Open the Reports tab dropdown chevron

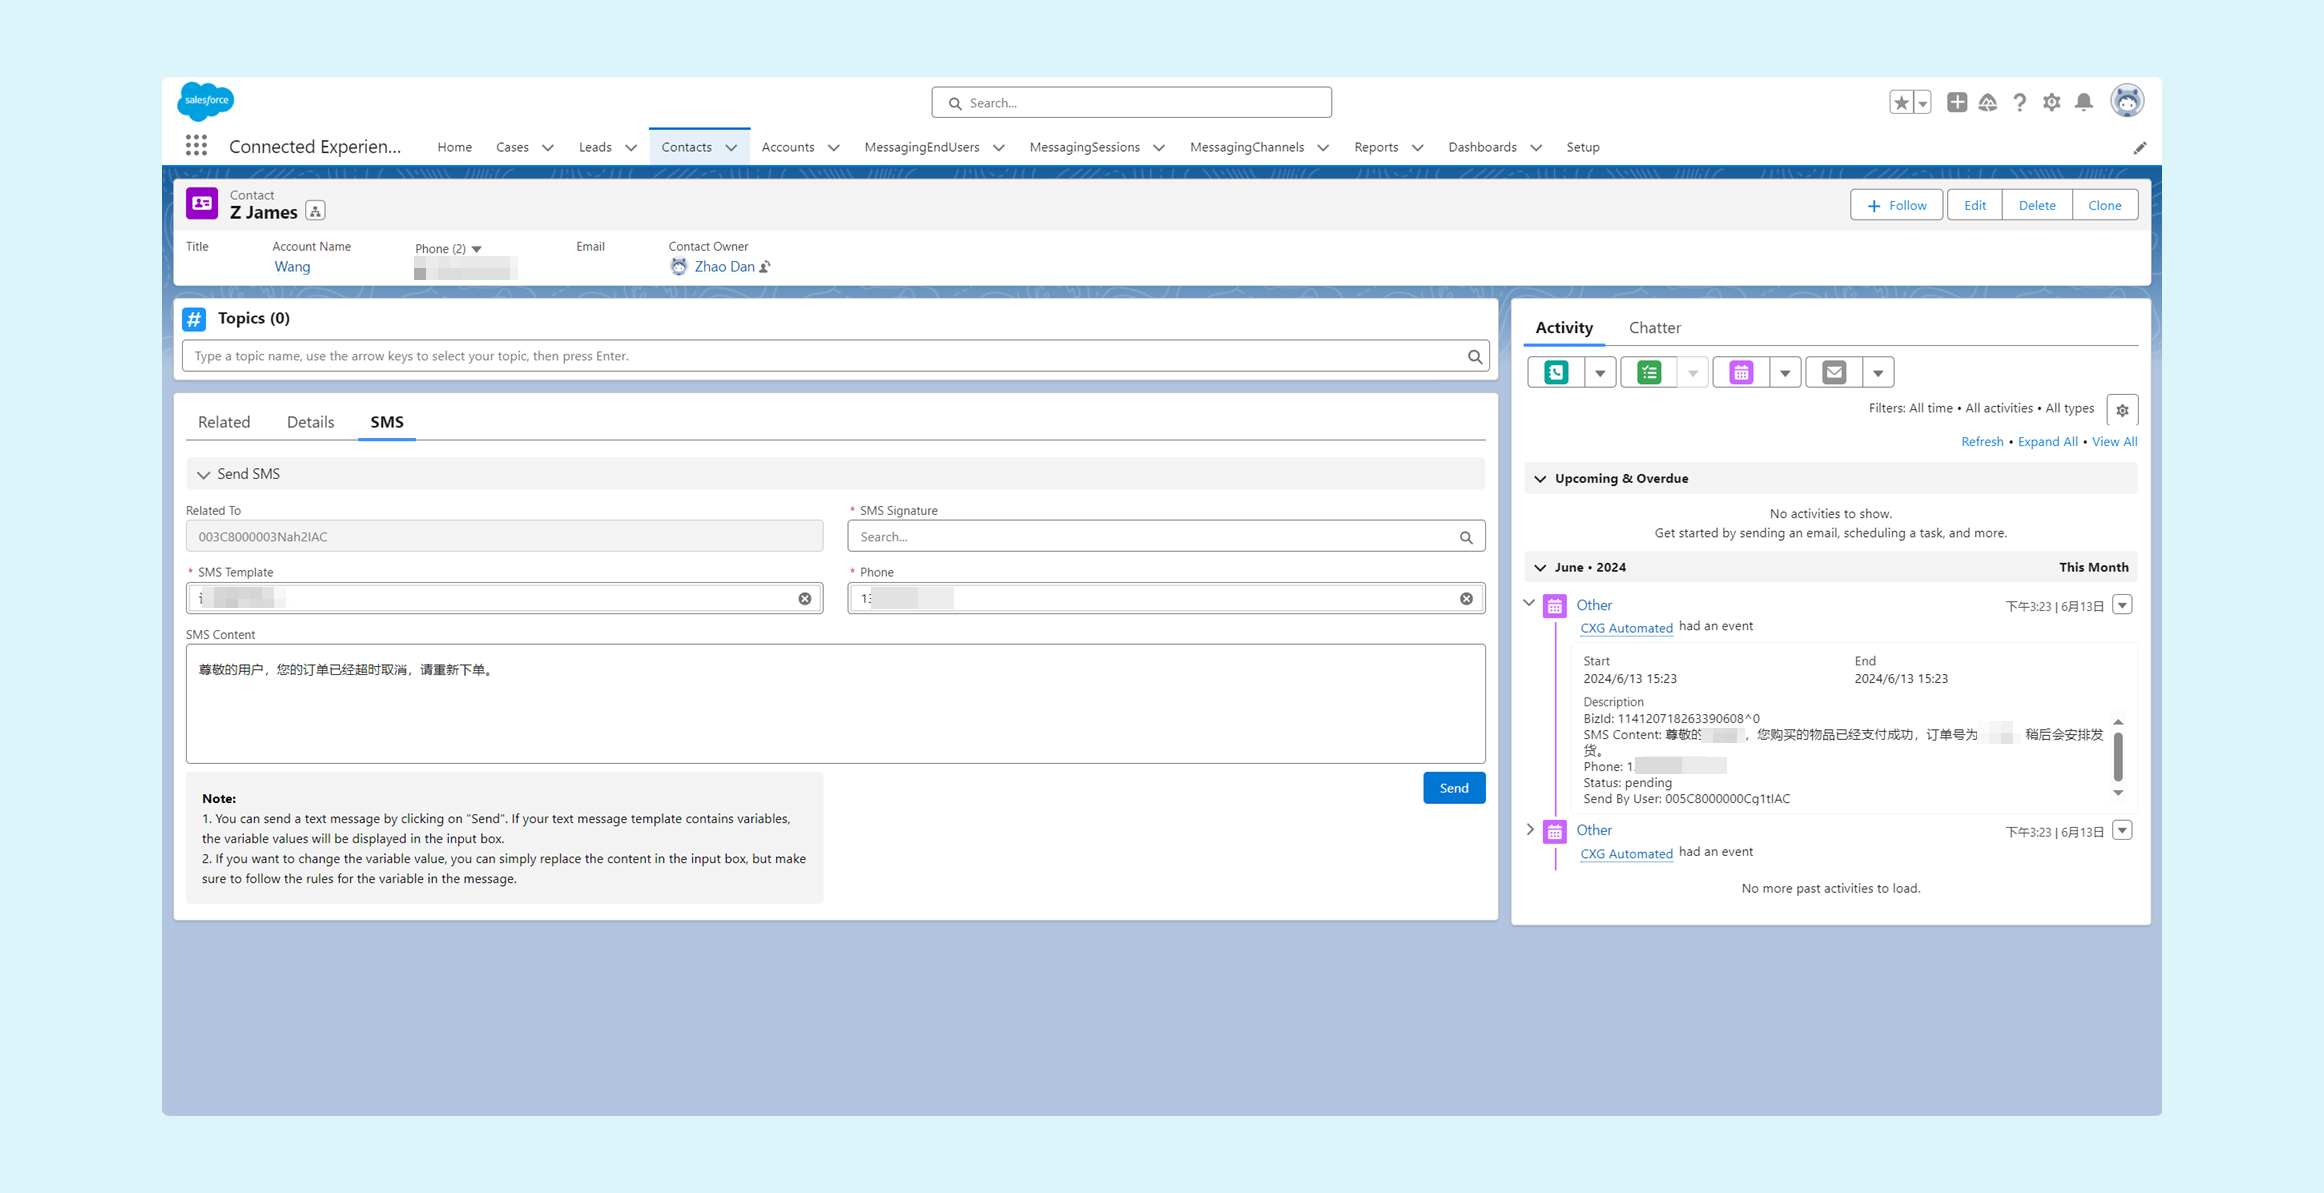1417,148
